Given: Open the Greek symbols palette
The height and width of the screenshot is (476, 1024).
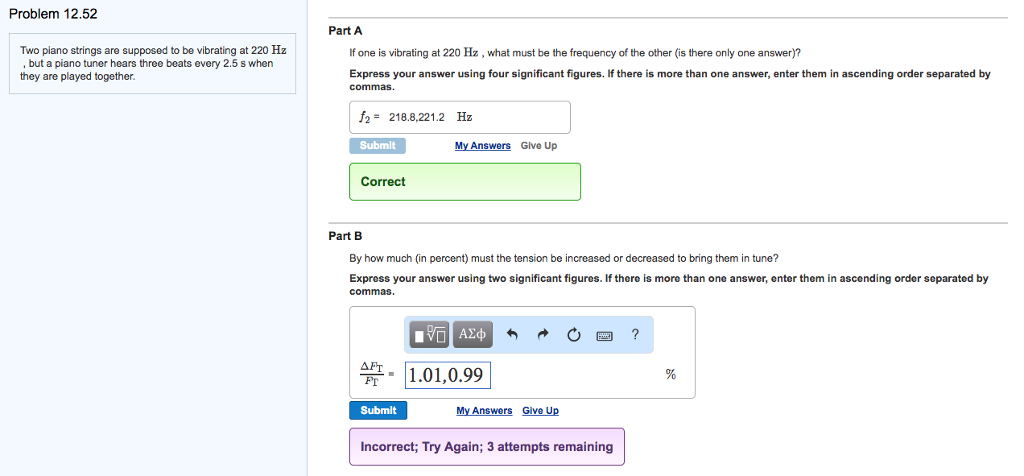Looking at the screenshot, I should [473, 334].
